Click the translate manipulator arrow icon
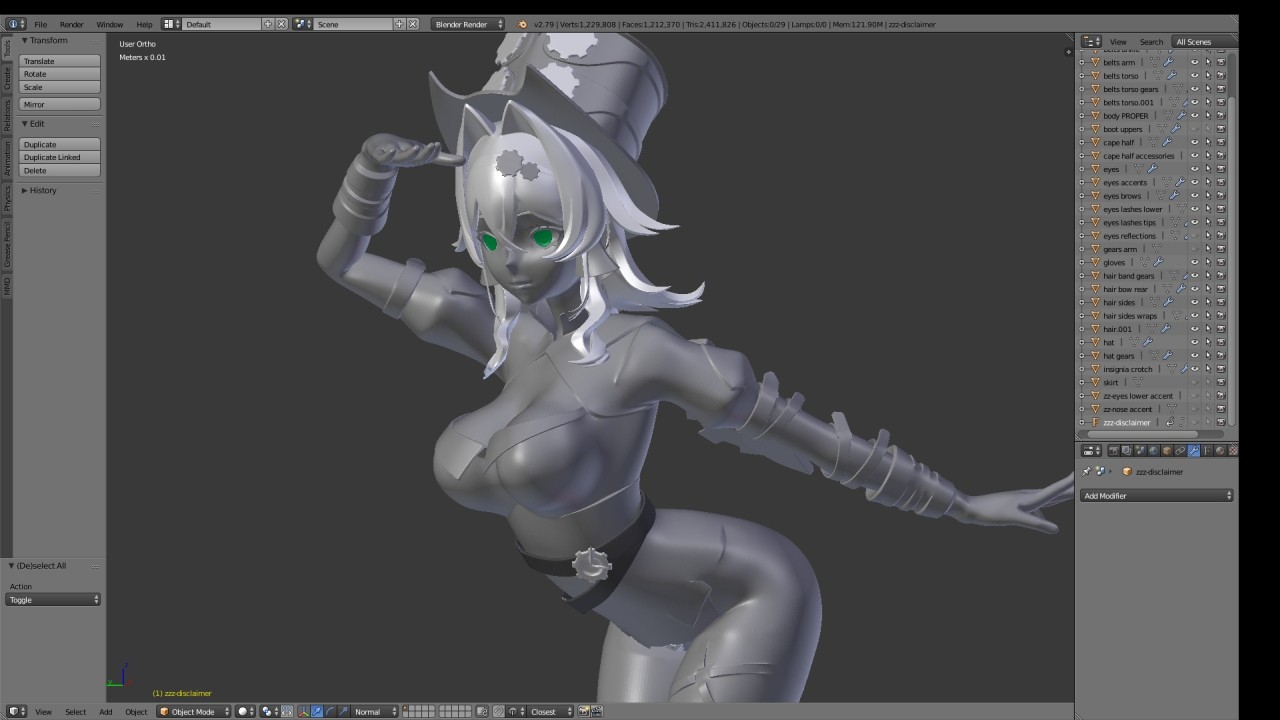1280x720 pixels. point(317,712)
